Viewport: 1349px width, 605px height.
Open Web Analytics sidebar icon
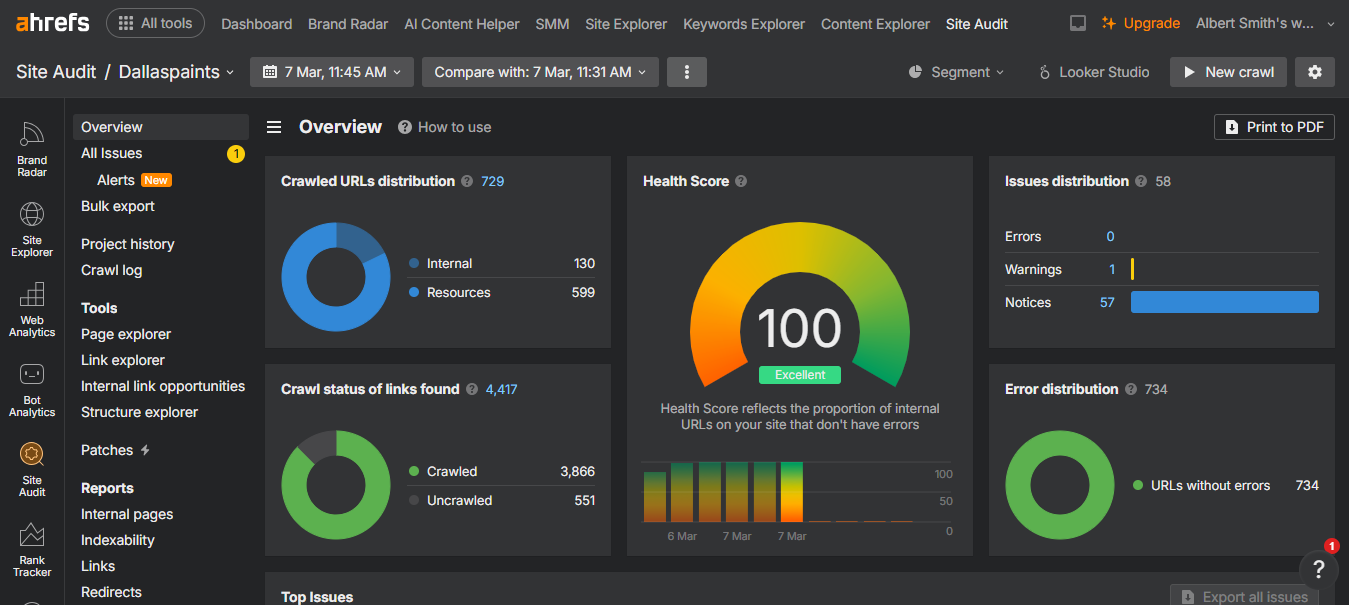[32, 309]
